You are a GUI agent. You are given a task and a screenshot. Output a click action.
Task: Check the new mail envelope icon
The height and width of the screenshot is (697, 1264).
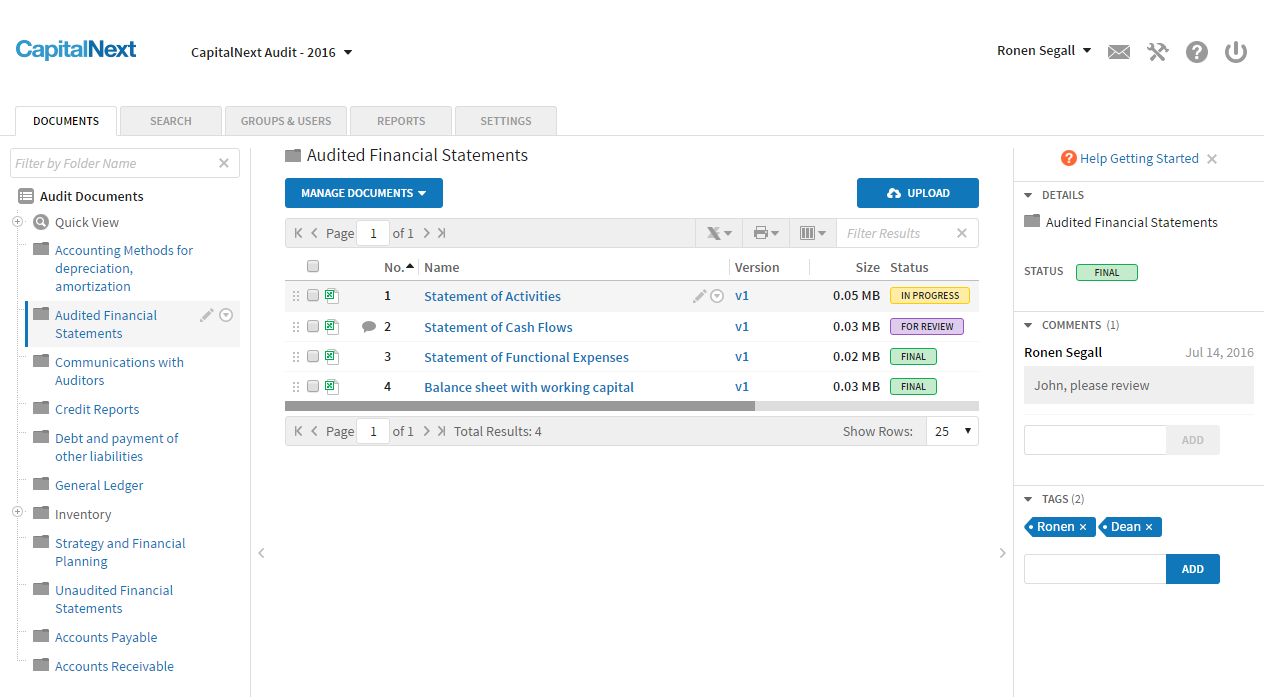coord(1118,51)
